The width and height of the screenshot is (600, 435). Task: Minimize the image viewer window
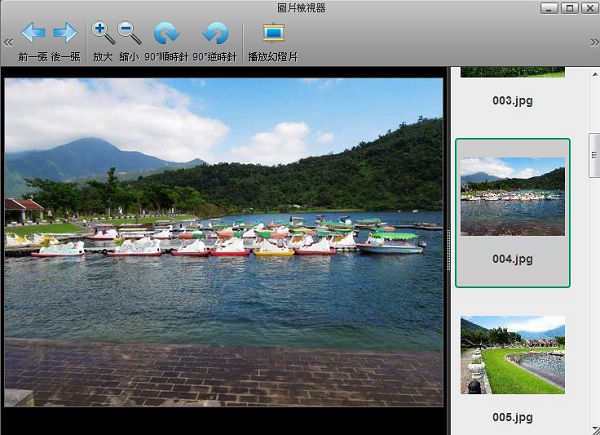549,8
